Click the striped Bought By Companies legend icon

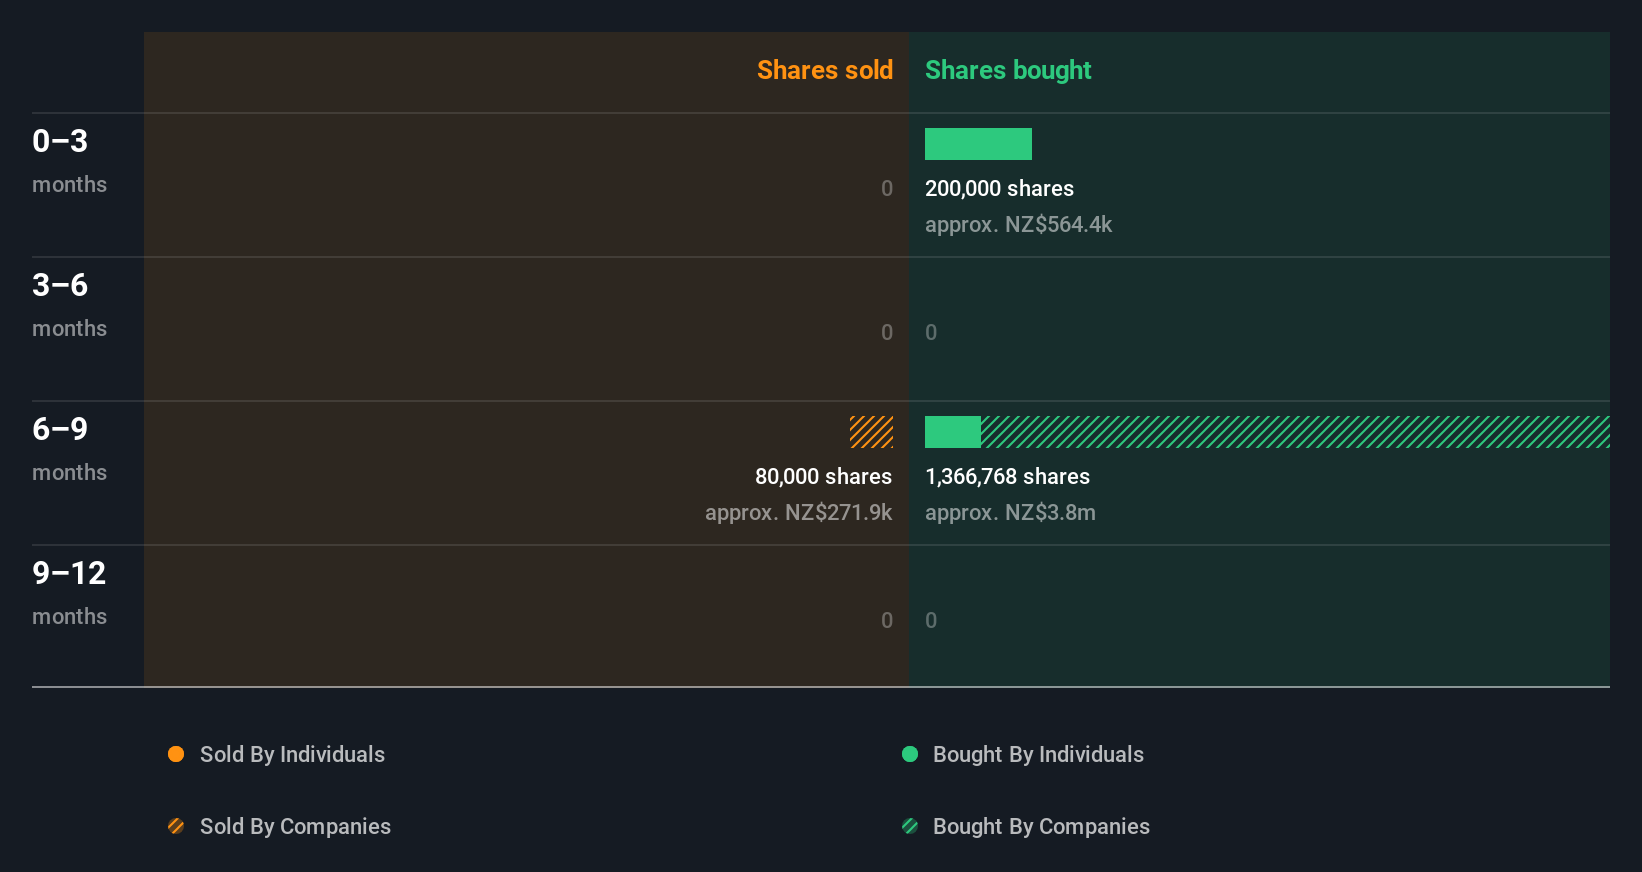pyautogui.click(x=910, y=826)
